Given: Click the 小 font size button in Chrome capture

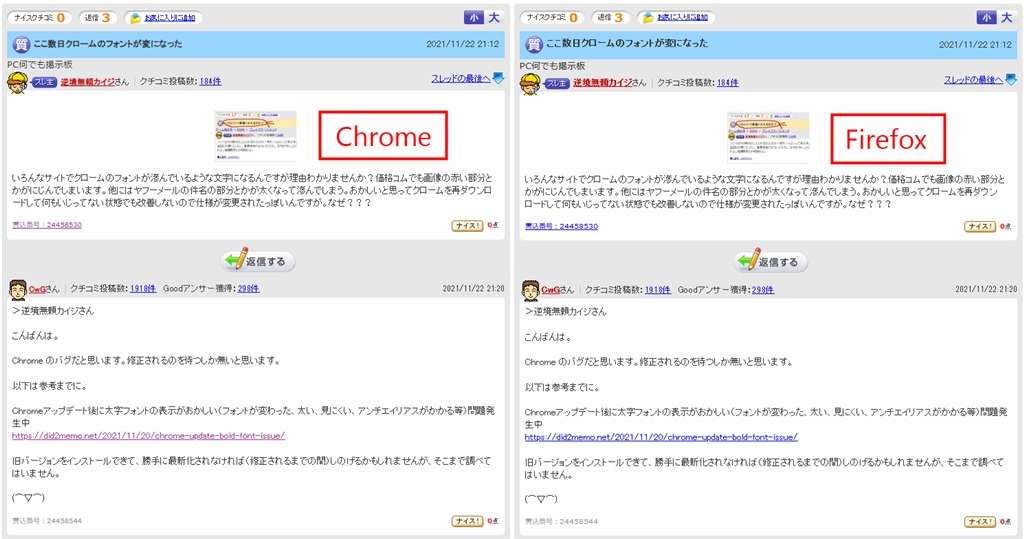Looking at the screenshot, I should 473,18.
